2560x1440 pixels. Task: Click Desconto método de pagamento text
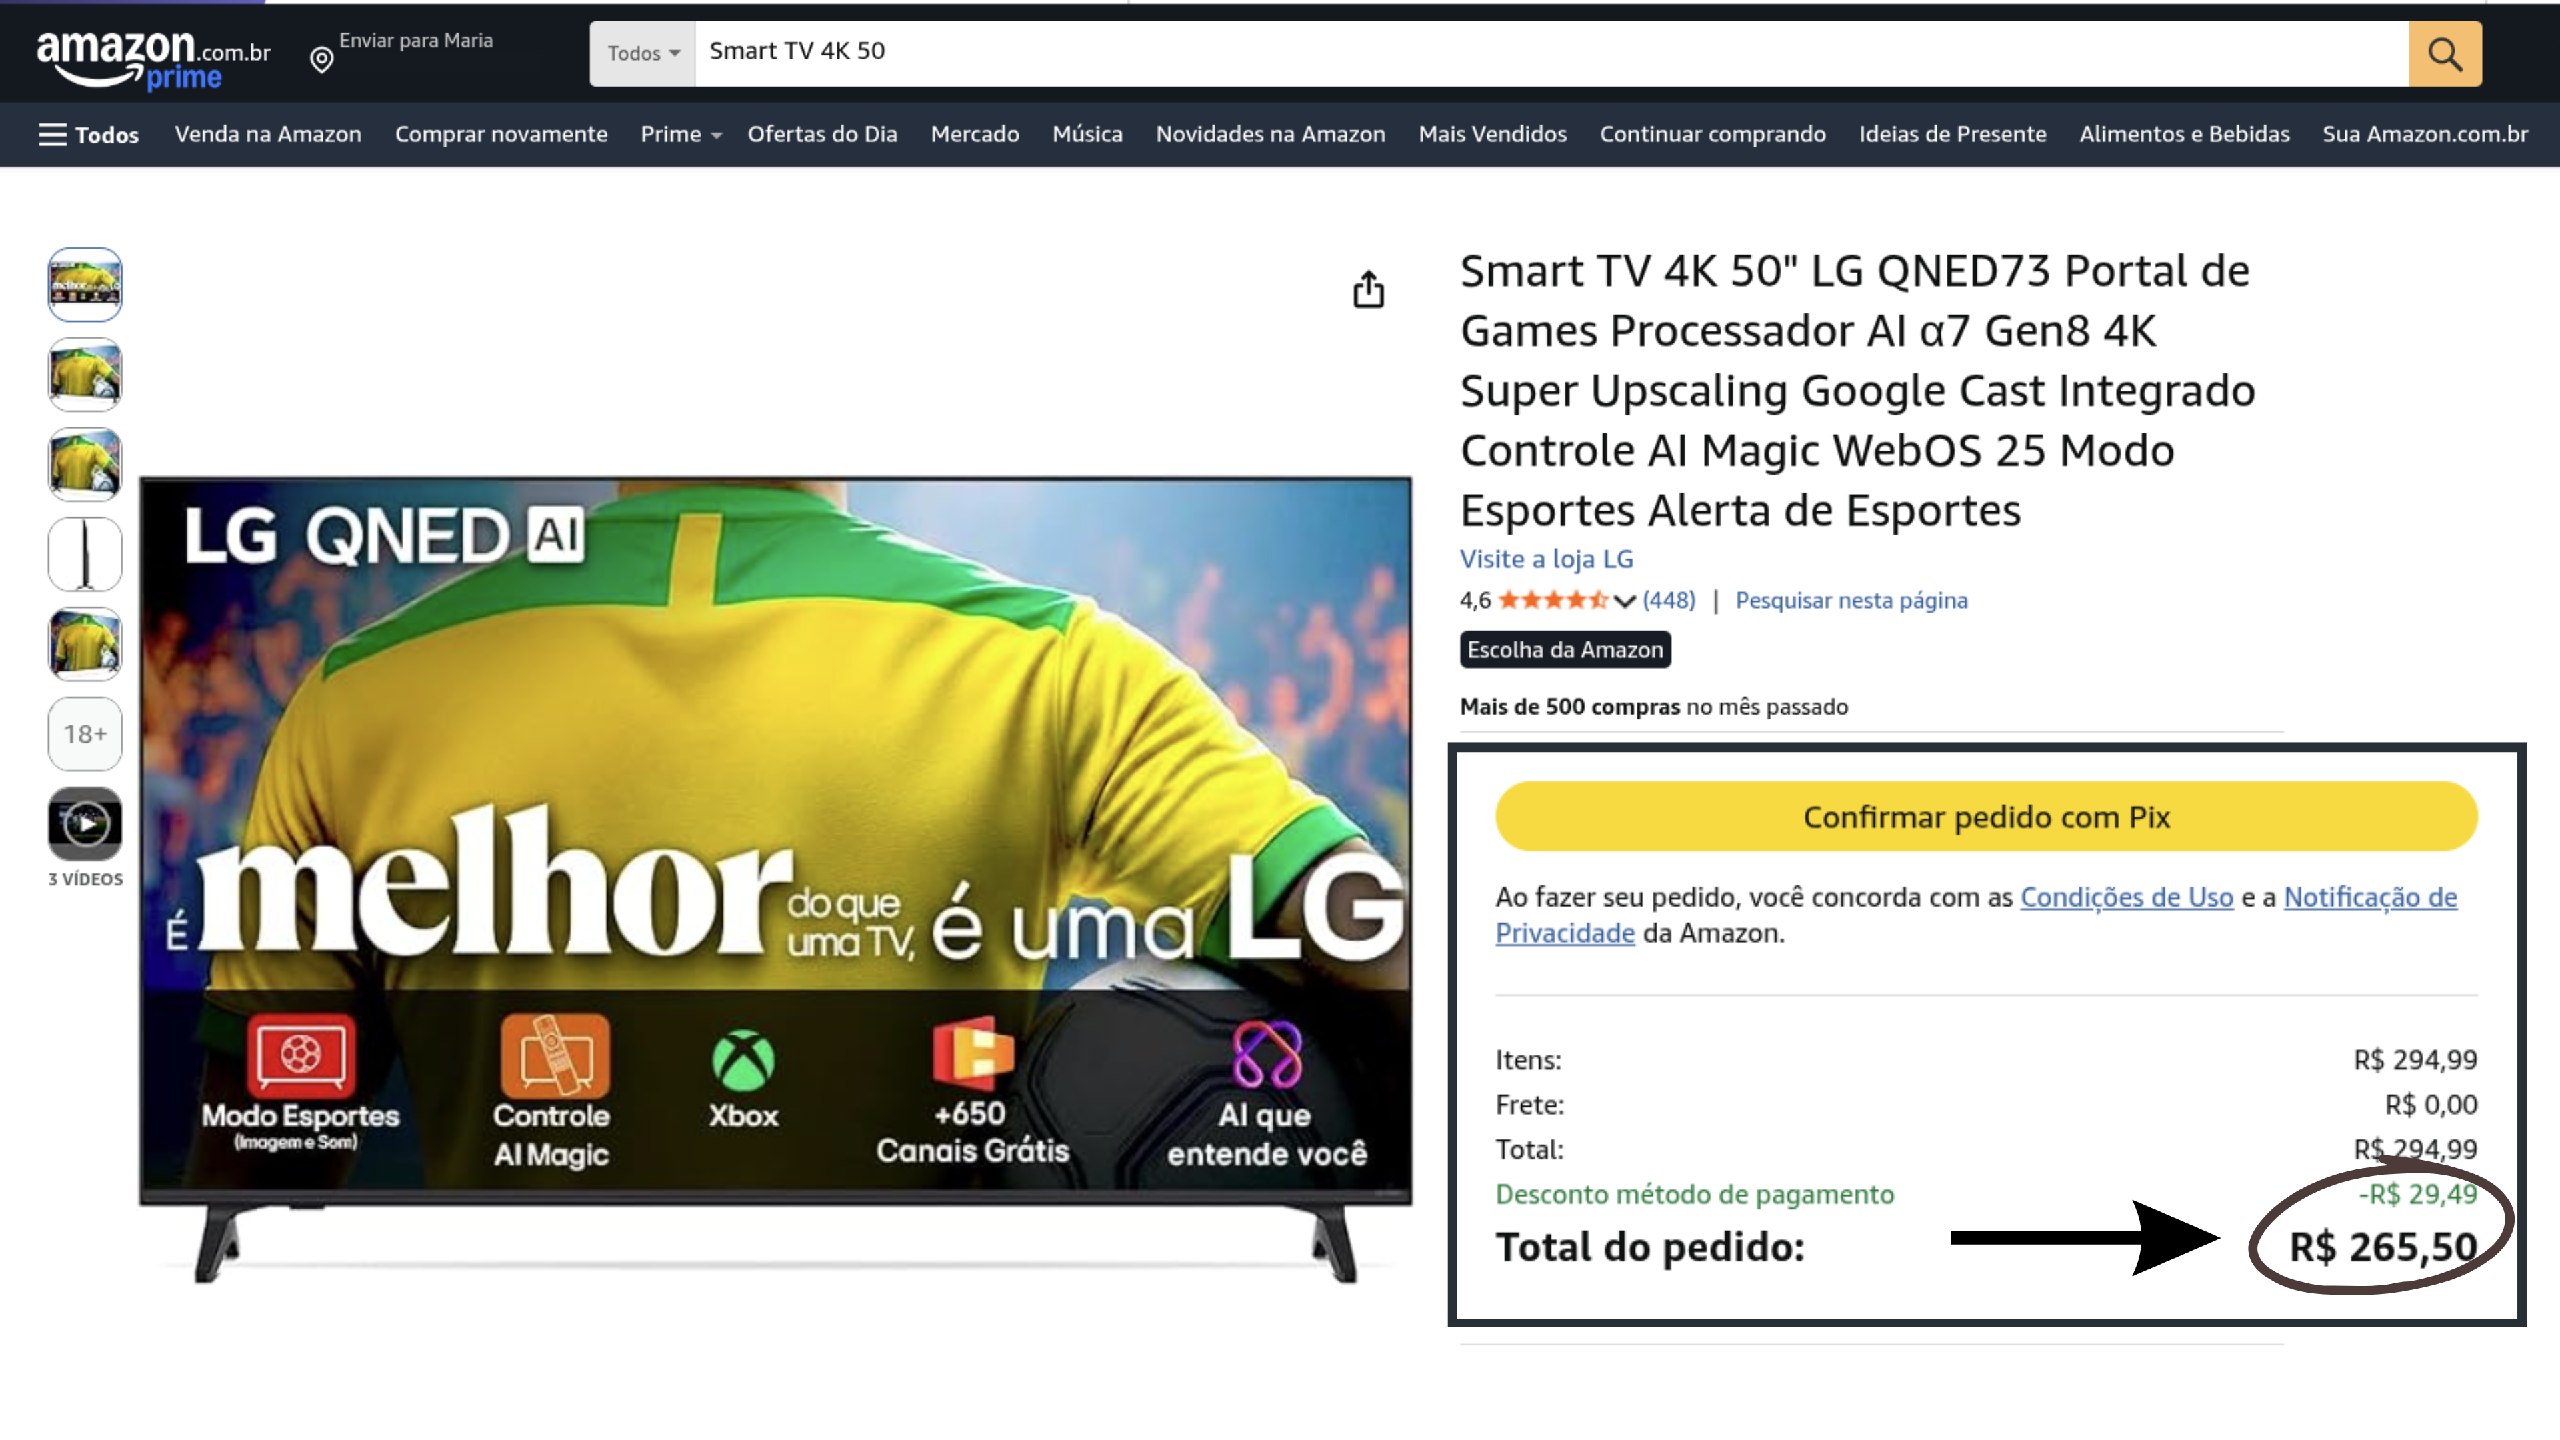(x=1695, y=1194)
